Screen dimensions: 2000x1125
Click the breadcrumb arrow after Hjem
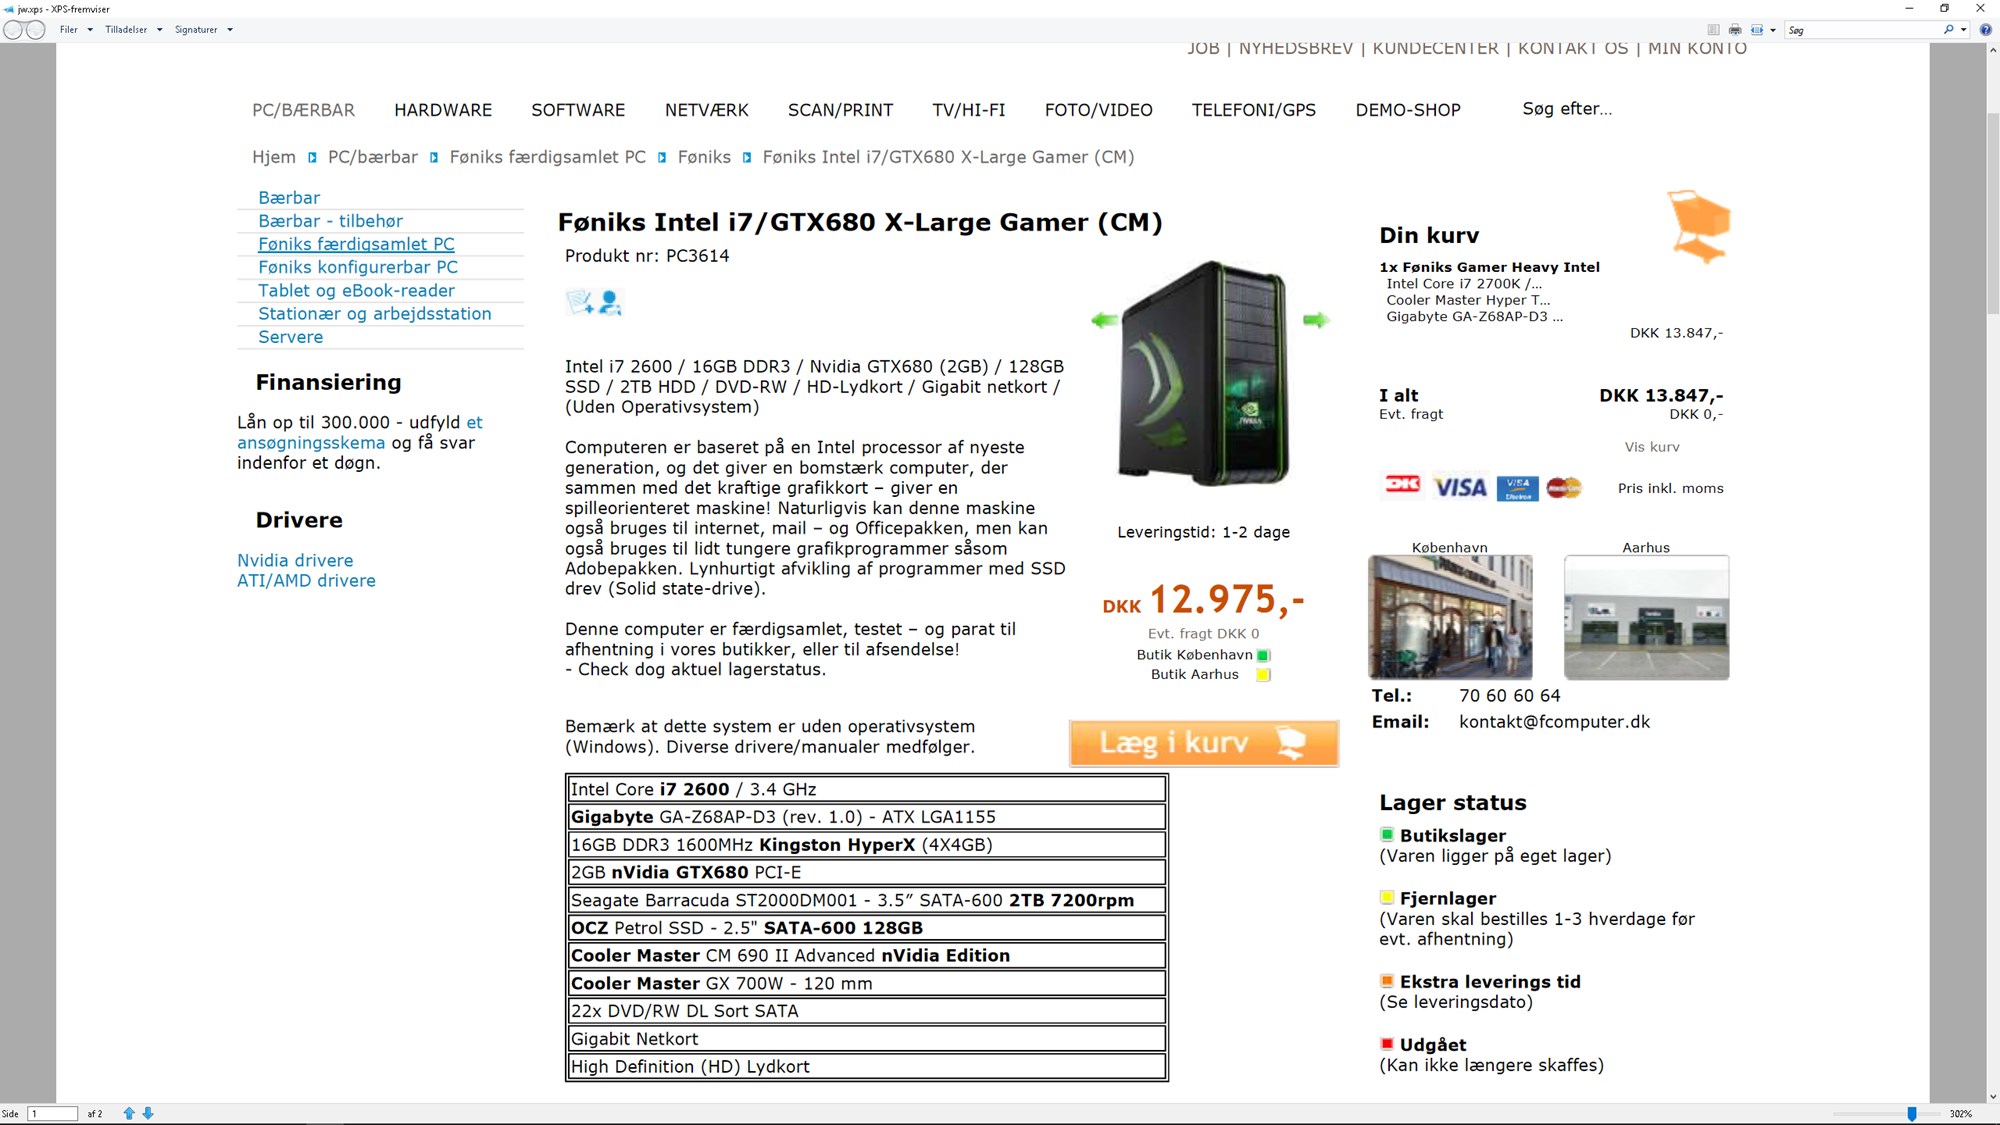pyautogui.click(x=312, y=157)
